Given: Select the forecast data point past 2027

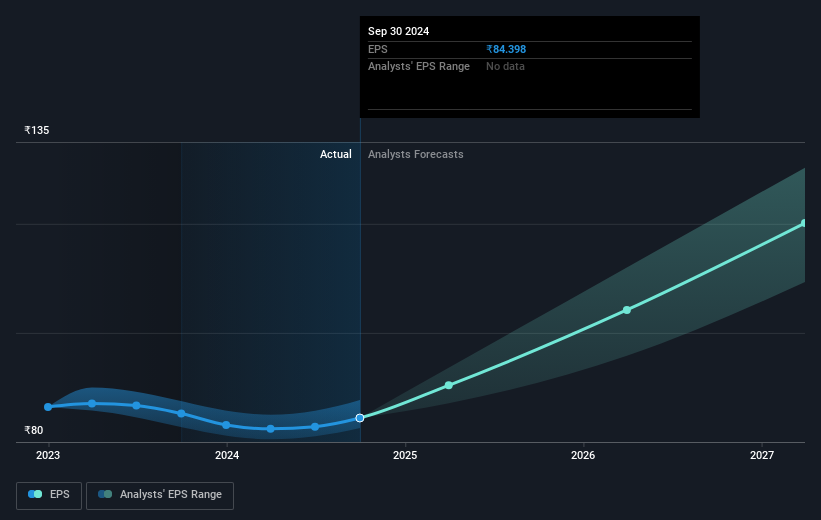Looking at the screenshot, I should click(804, 224).
